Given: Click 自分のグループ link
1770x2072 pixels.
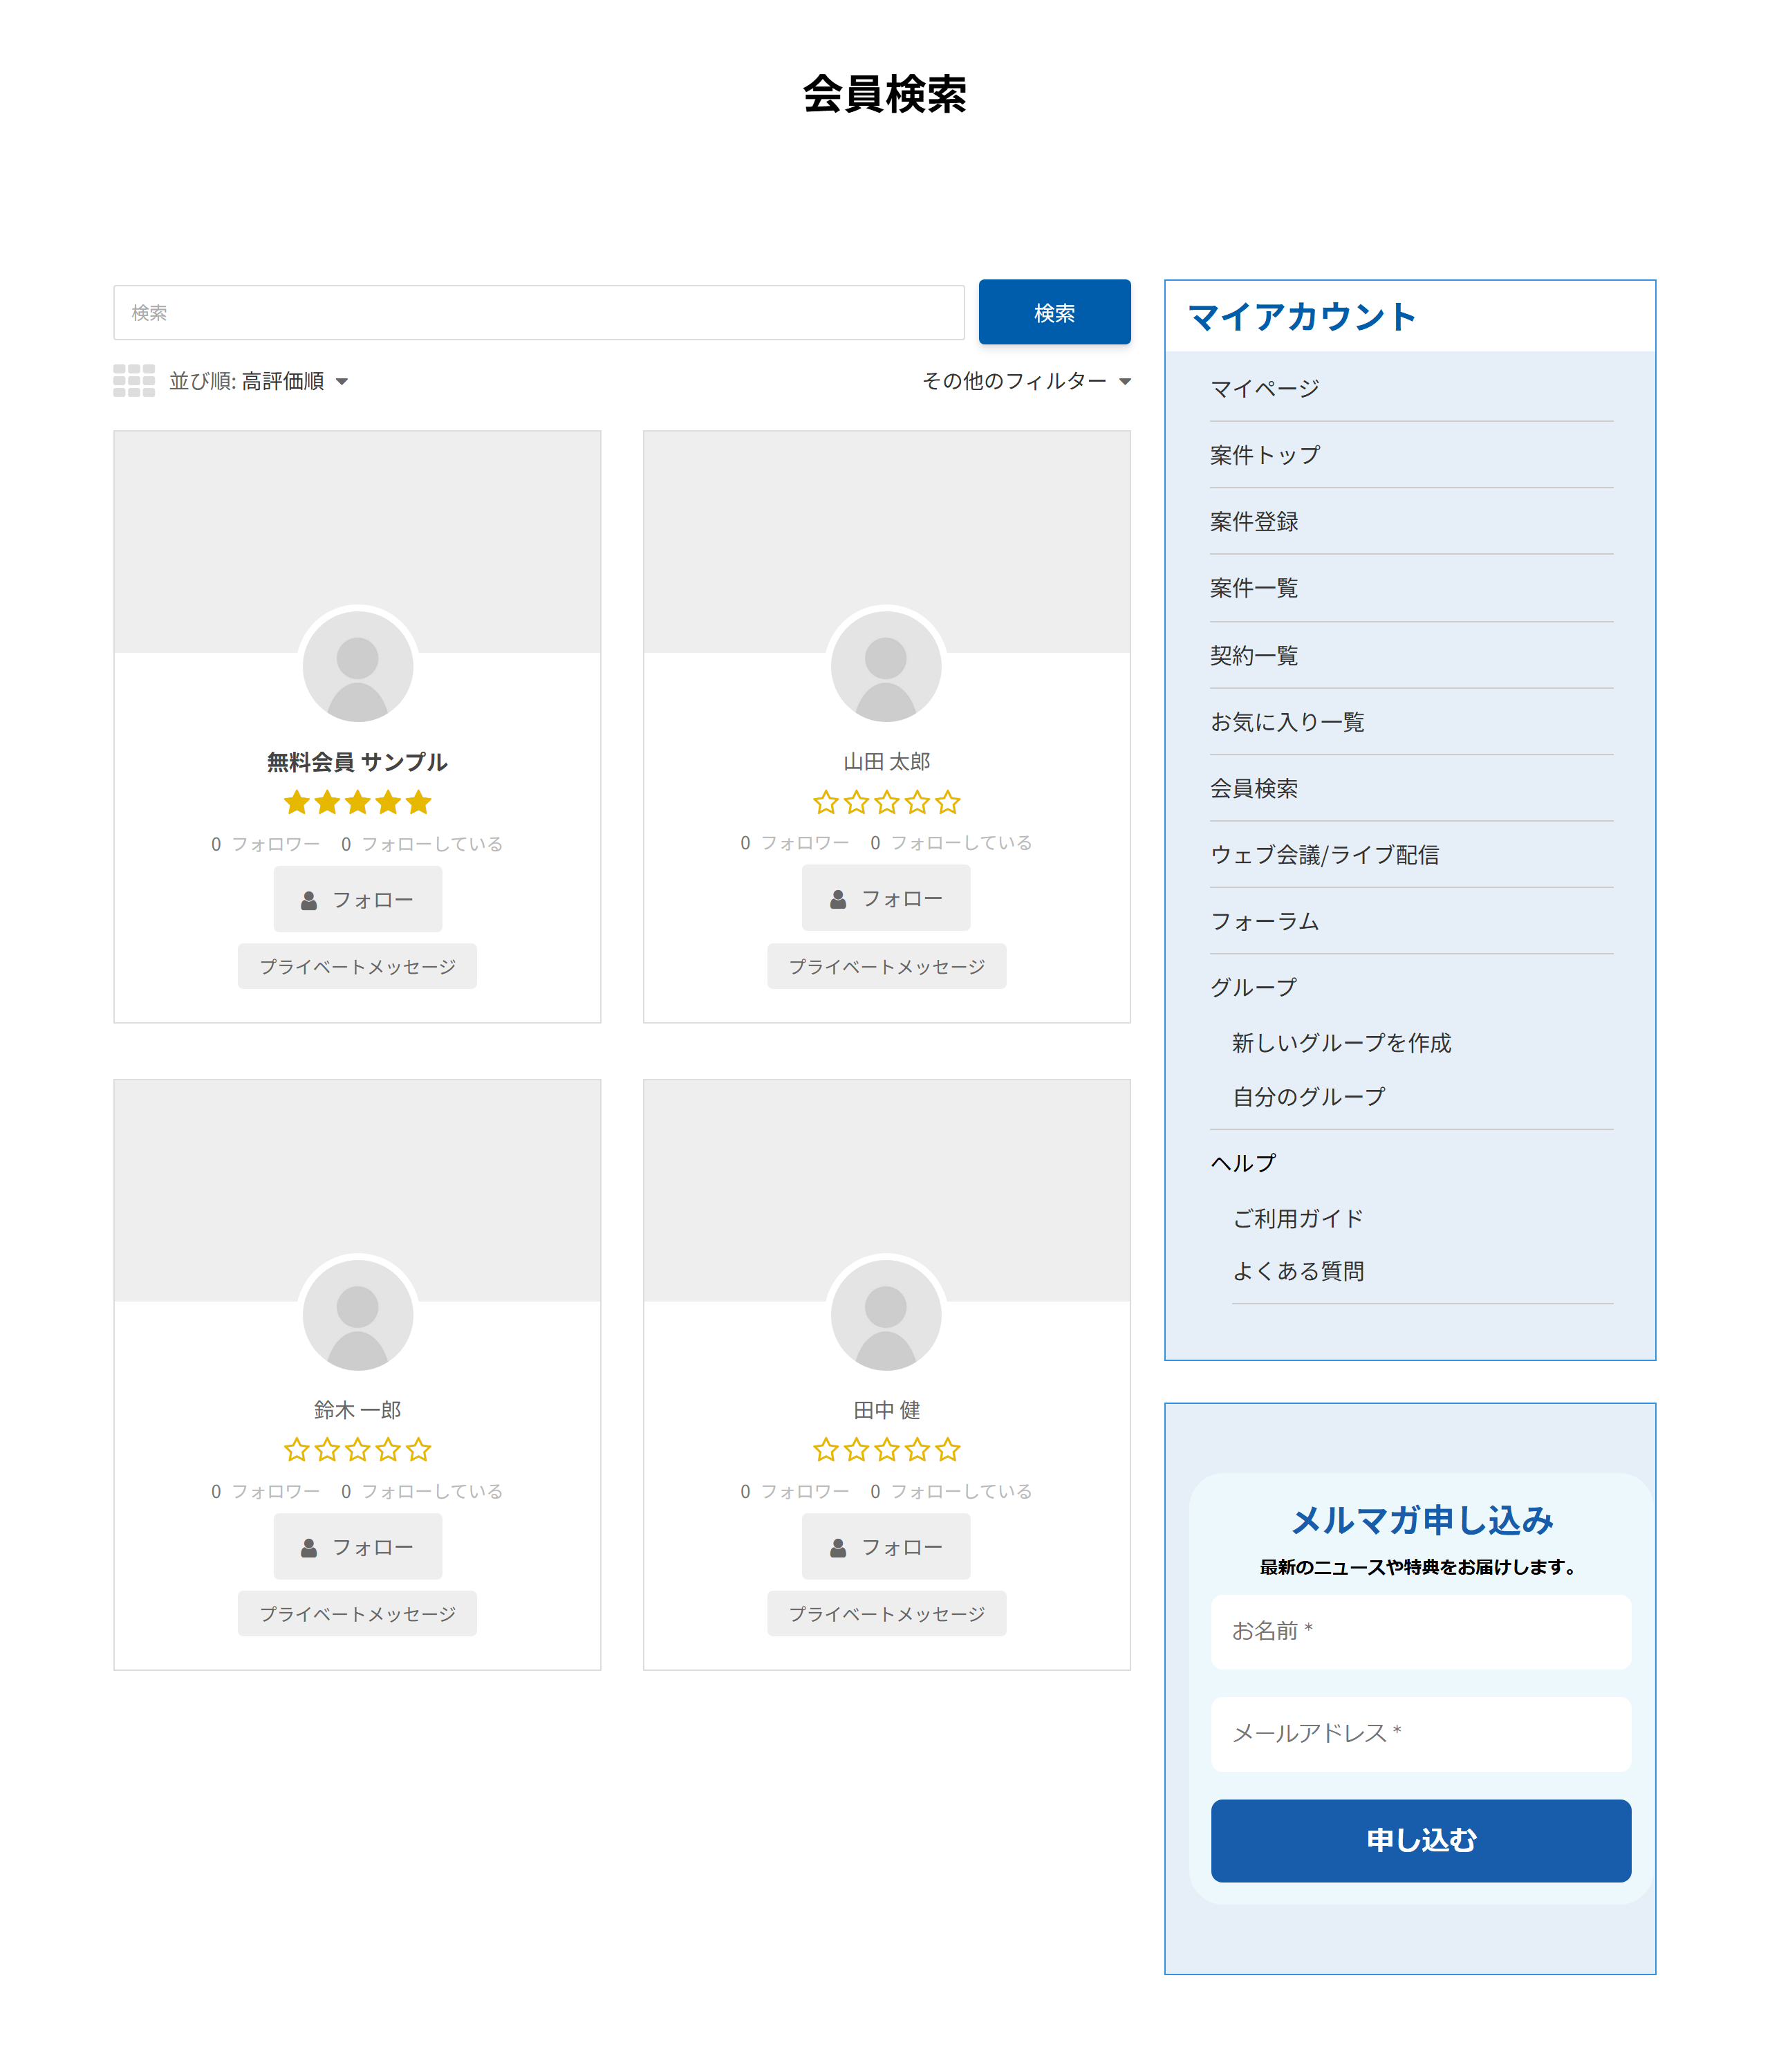Looking at the screenshot, I should click(x=1308, y=1097).
